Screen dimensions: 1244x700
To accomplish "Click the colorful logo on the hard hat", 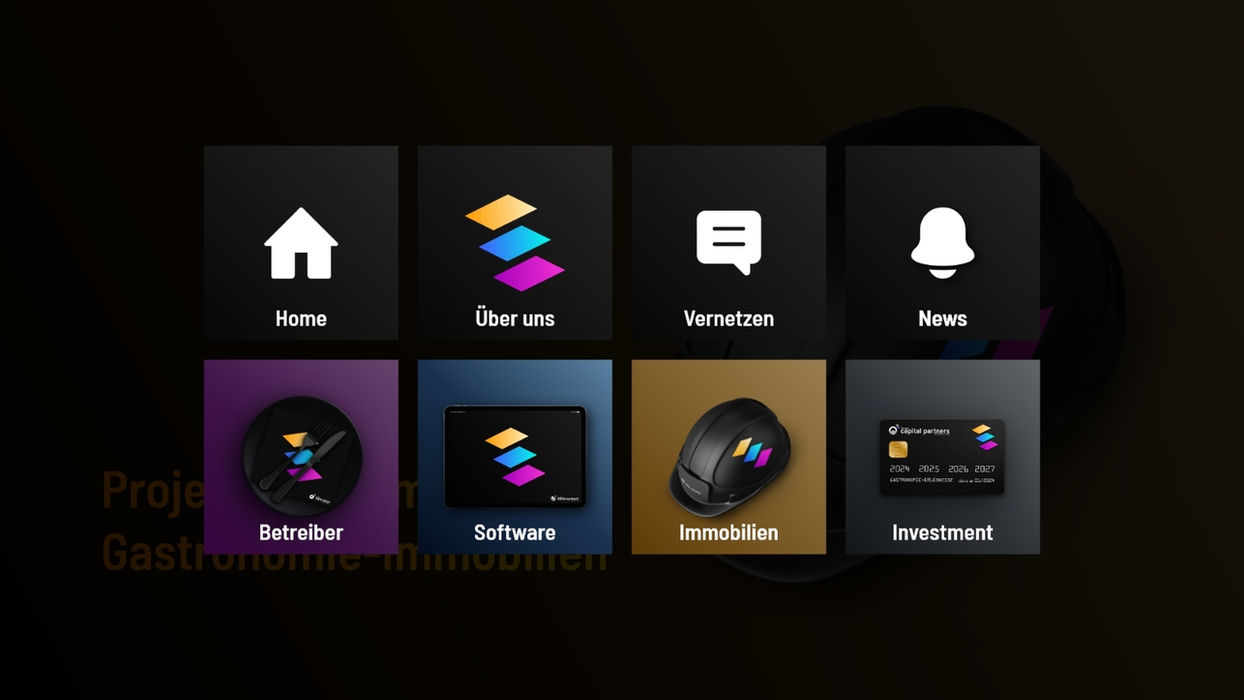I will coord(752,452).
